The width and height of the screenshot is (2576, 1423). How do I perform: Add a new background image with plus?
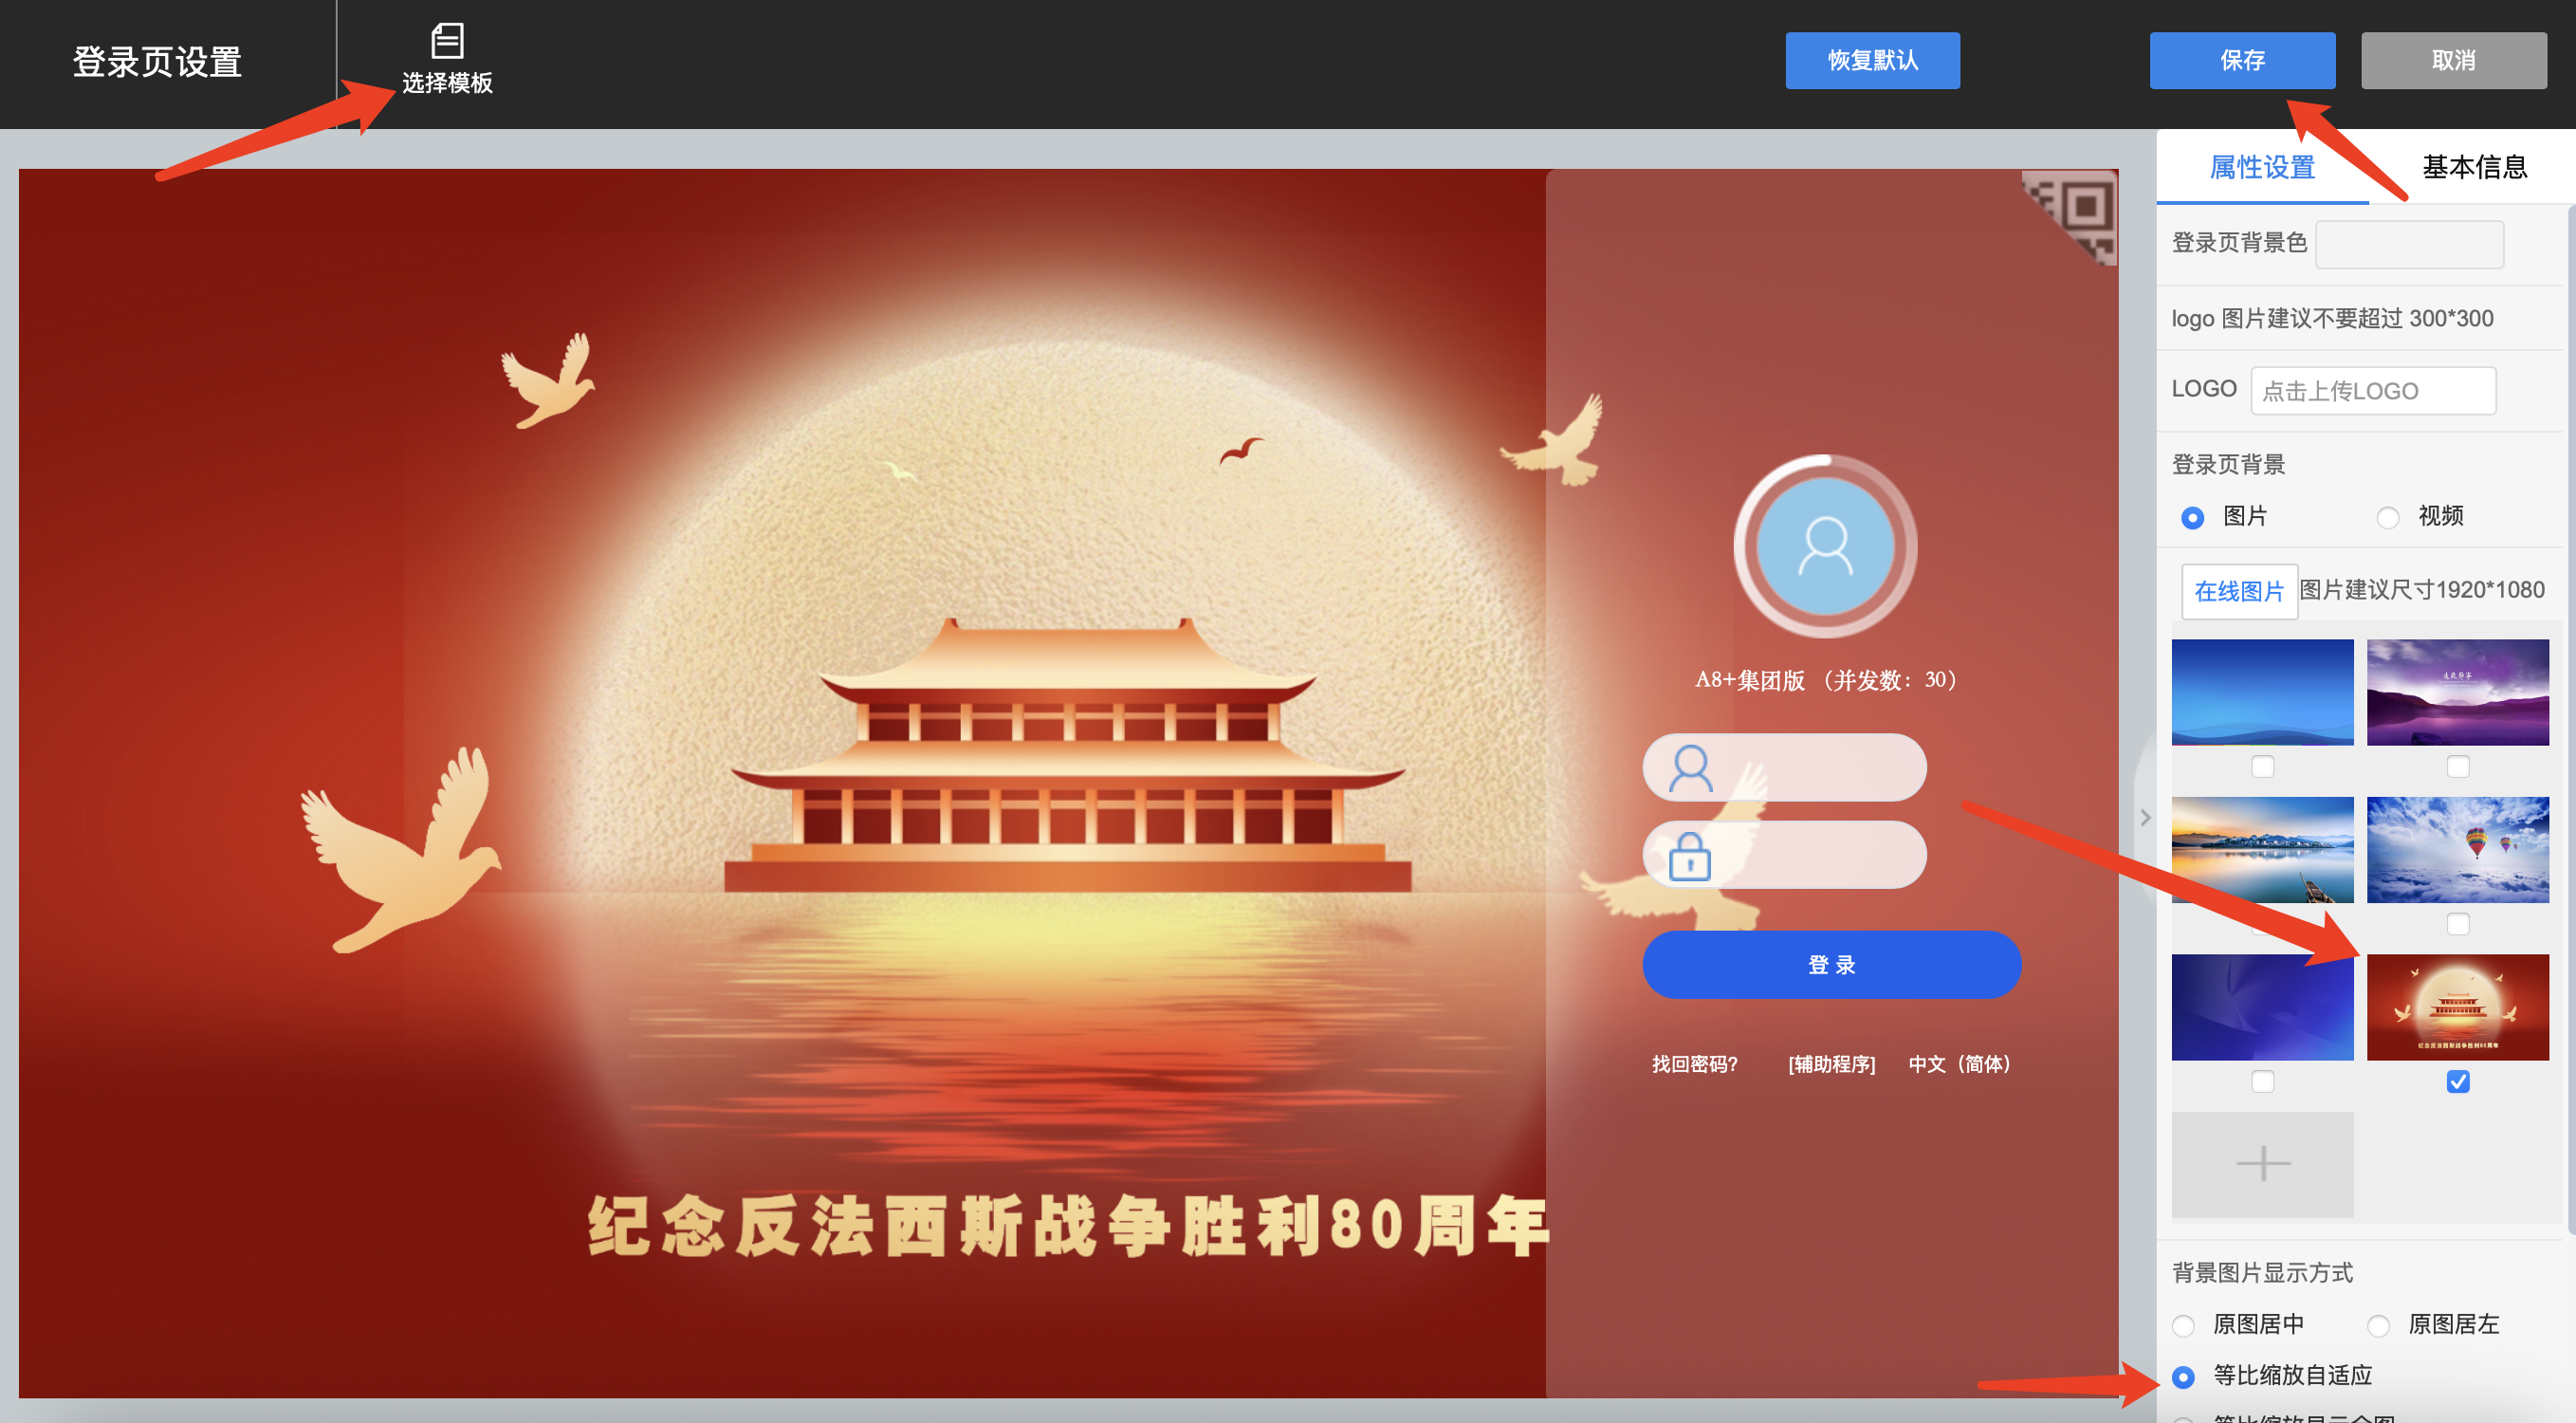(2262, 1164)
